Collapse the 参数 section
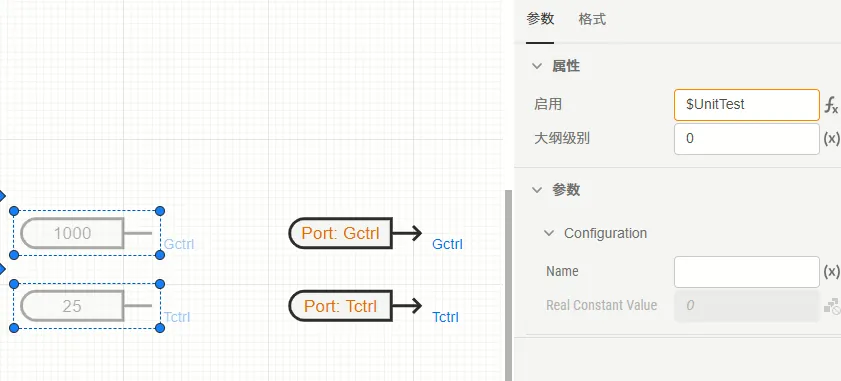Viewport: 841px width, 381px height. pyautogui.click(x=537, y=189)
